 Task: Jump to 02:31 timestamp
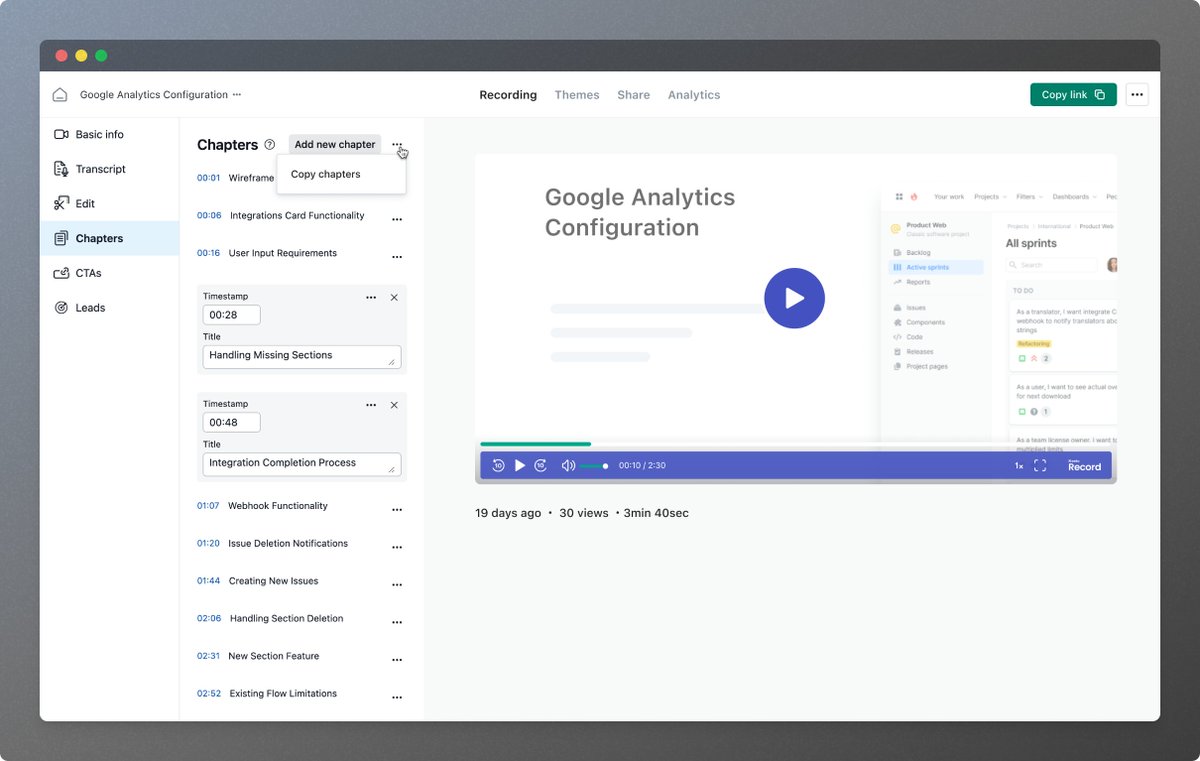208,656
